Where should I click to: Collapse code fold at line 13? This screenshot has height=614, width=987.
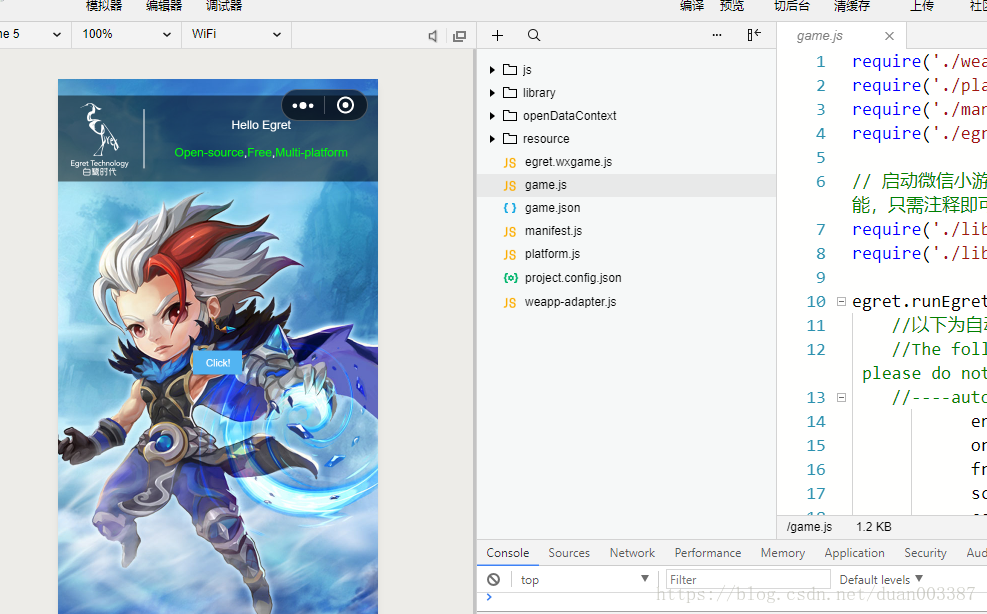point(841,397)
